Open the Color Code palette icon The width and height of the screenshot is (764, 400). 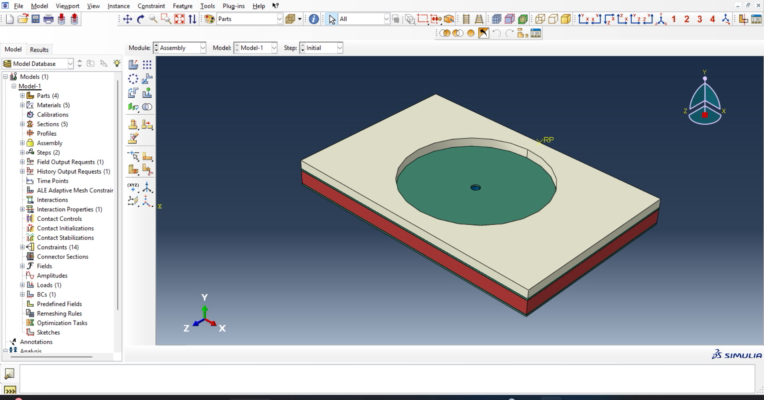(x=210, y=19)
